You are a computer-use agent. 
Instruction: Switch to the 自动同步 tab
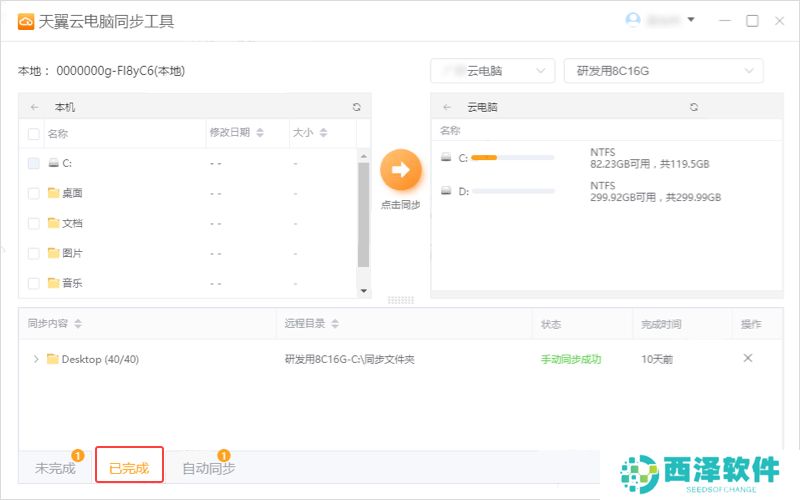209,468
